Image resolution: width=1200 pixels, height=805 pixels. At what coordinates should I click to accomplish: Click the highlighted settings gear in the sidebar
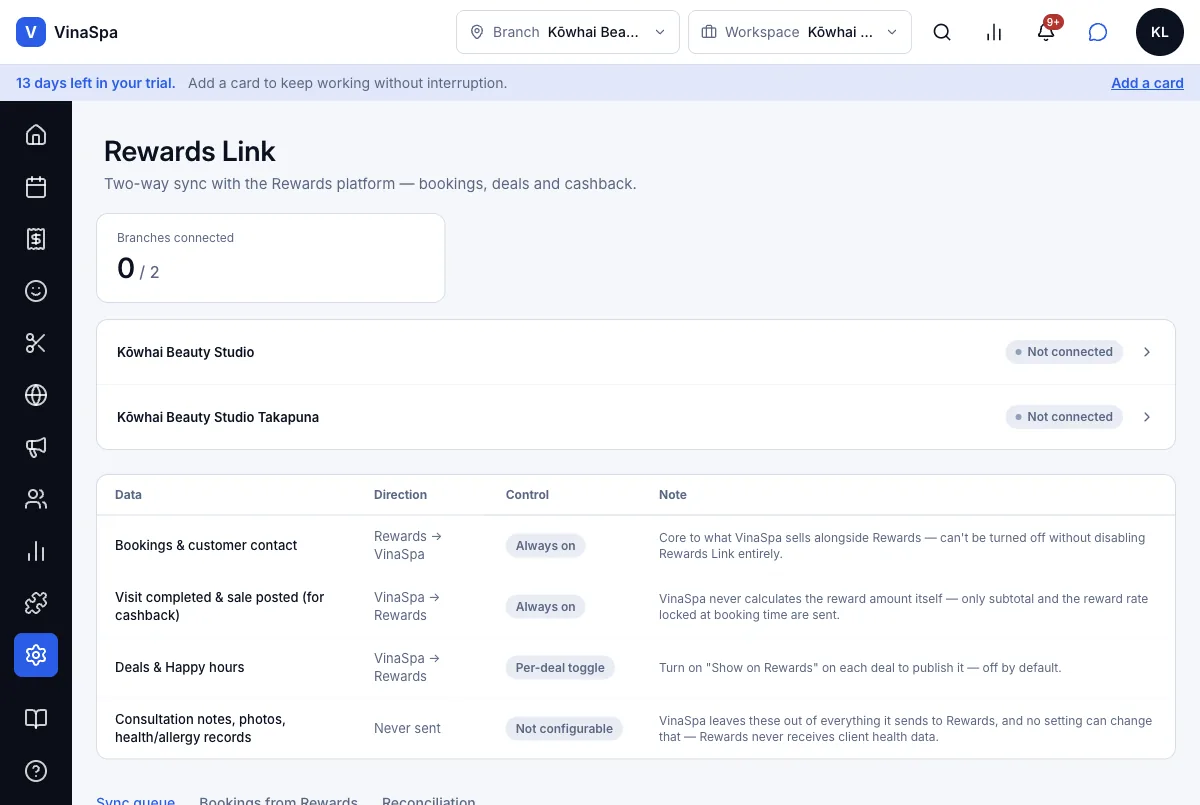coord(36,655)
